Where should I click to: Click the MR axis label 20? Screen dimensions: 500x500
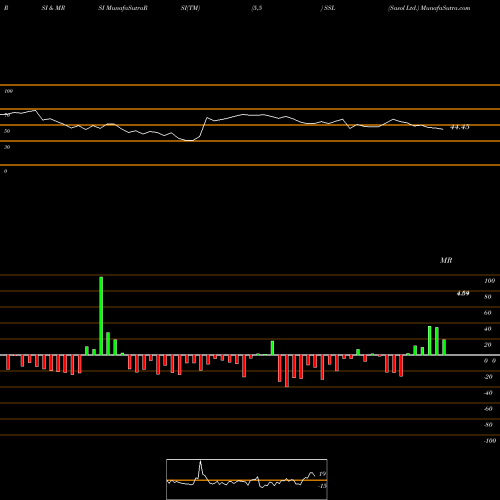point(488,345)
